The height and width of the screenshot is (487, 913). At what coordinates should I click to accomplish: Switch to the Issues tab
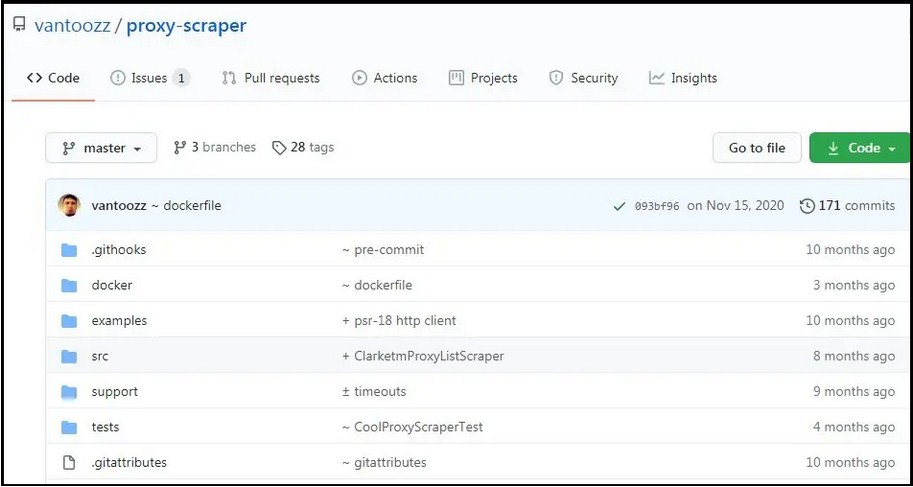[150, 78]
